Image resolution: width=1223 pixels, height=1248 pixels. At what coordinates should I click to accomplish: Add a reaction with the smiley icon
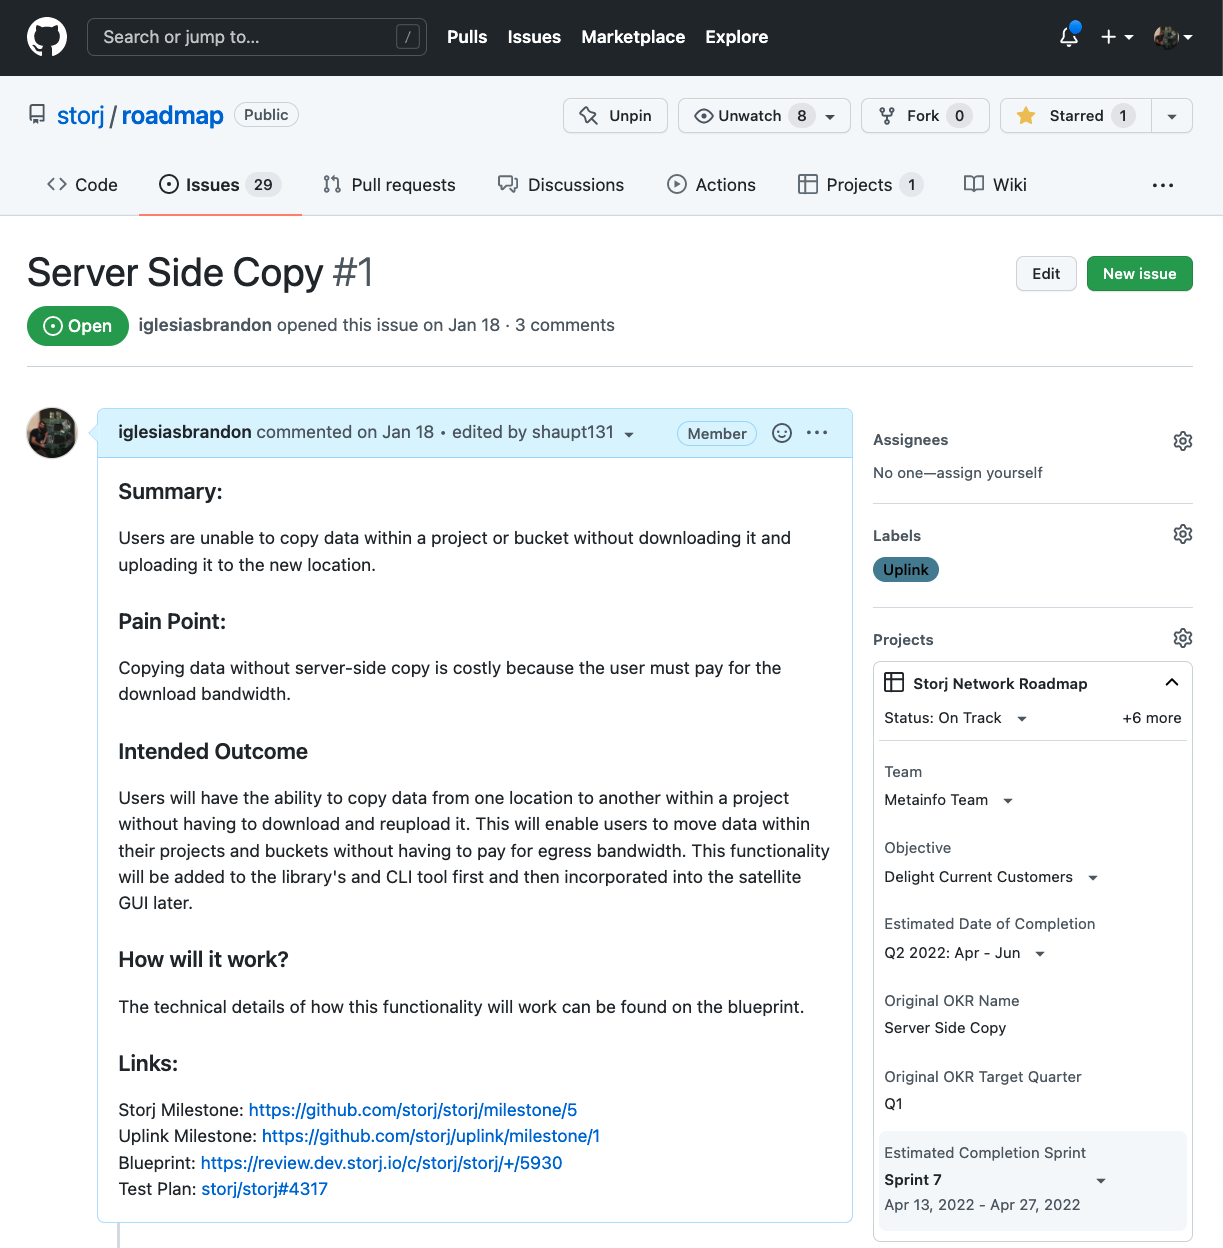pyautogui.click(x=782, y=433)
